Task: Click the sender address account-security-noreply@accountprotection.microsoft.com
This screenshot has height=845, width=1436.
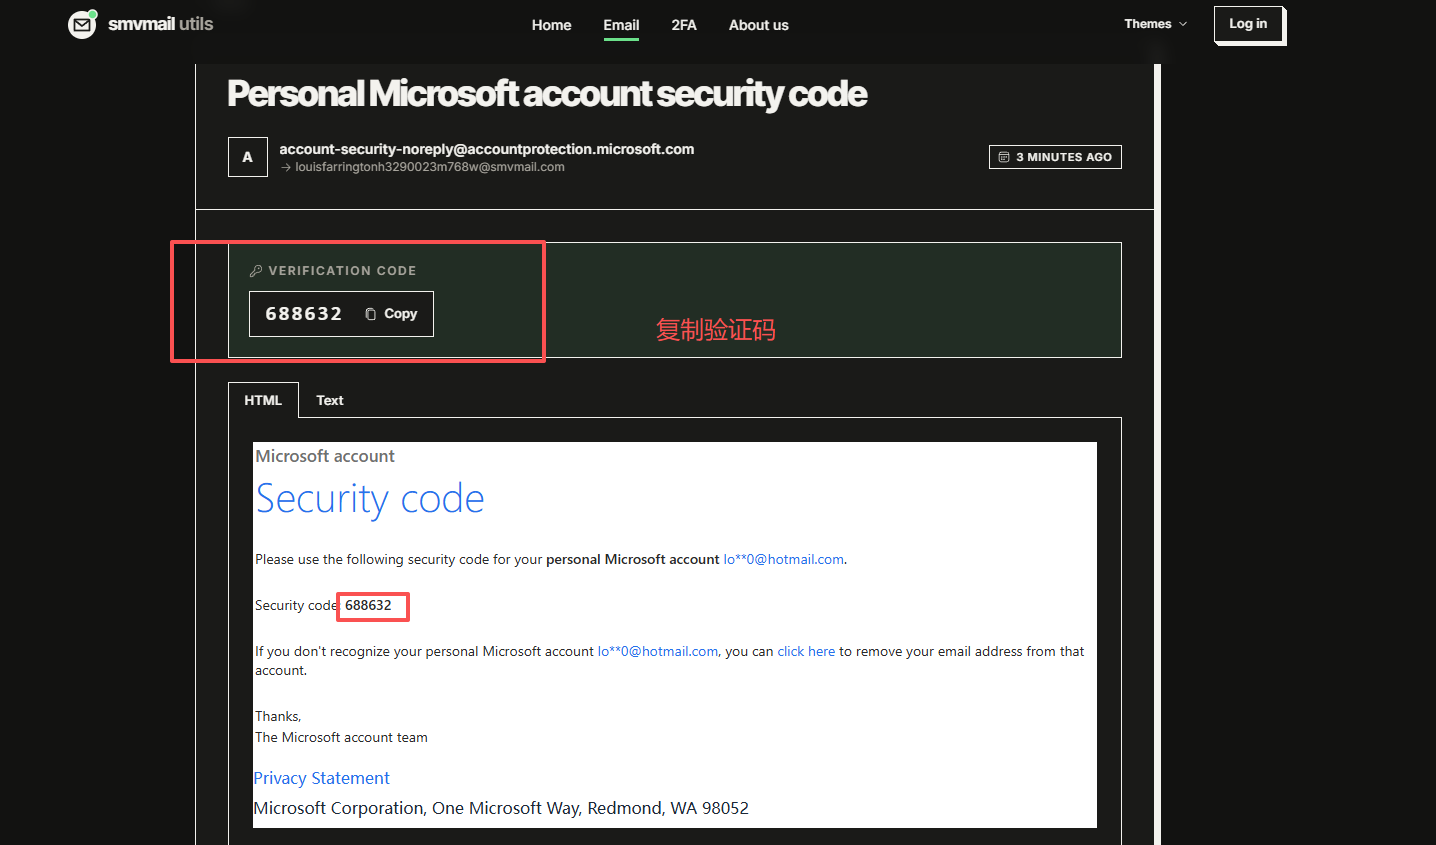Action: 486,149
